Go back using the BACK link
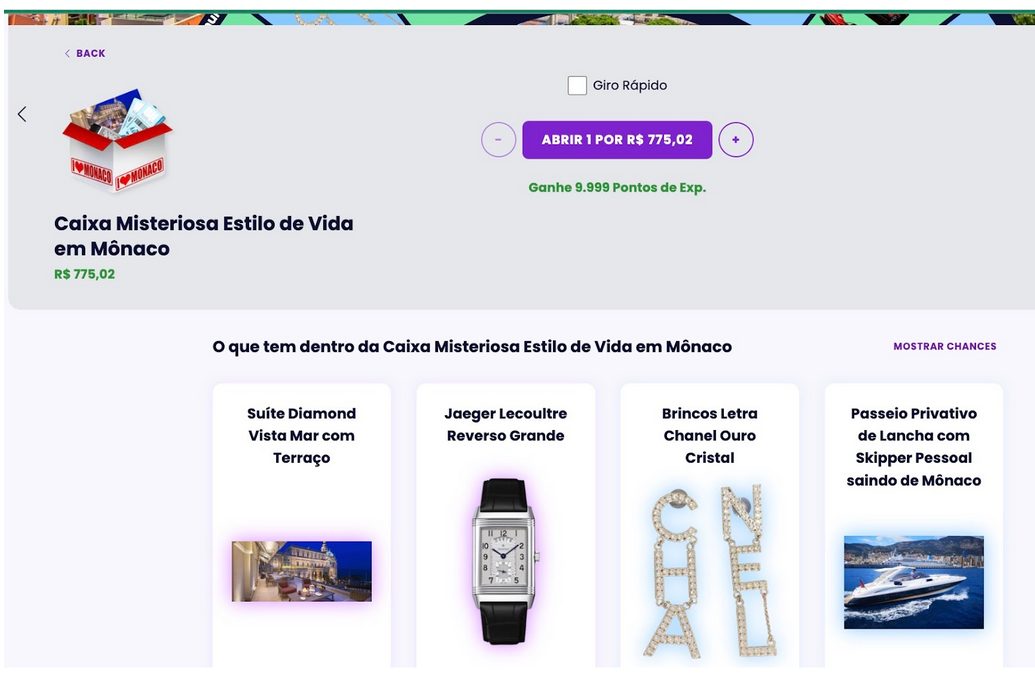Image resolution: width=1035 pixels, height=673 pixels. pyautogui.click(x=85, y=53)
